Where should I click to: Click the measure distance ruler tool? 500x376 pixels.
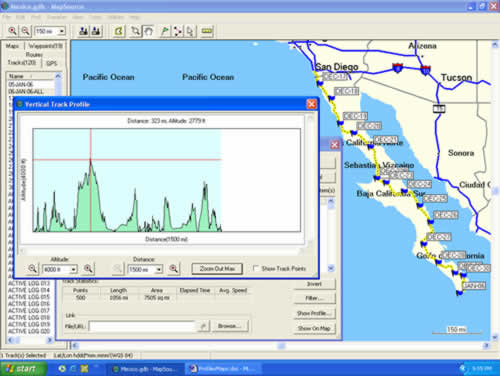coord(207,31)
